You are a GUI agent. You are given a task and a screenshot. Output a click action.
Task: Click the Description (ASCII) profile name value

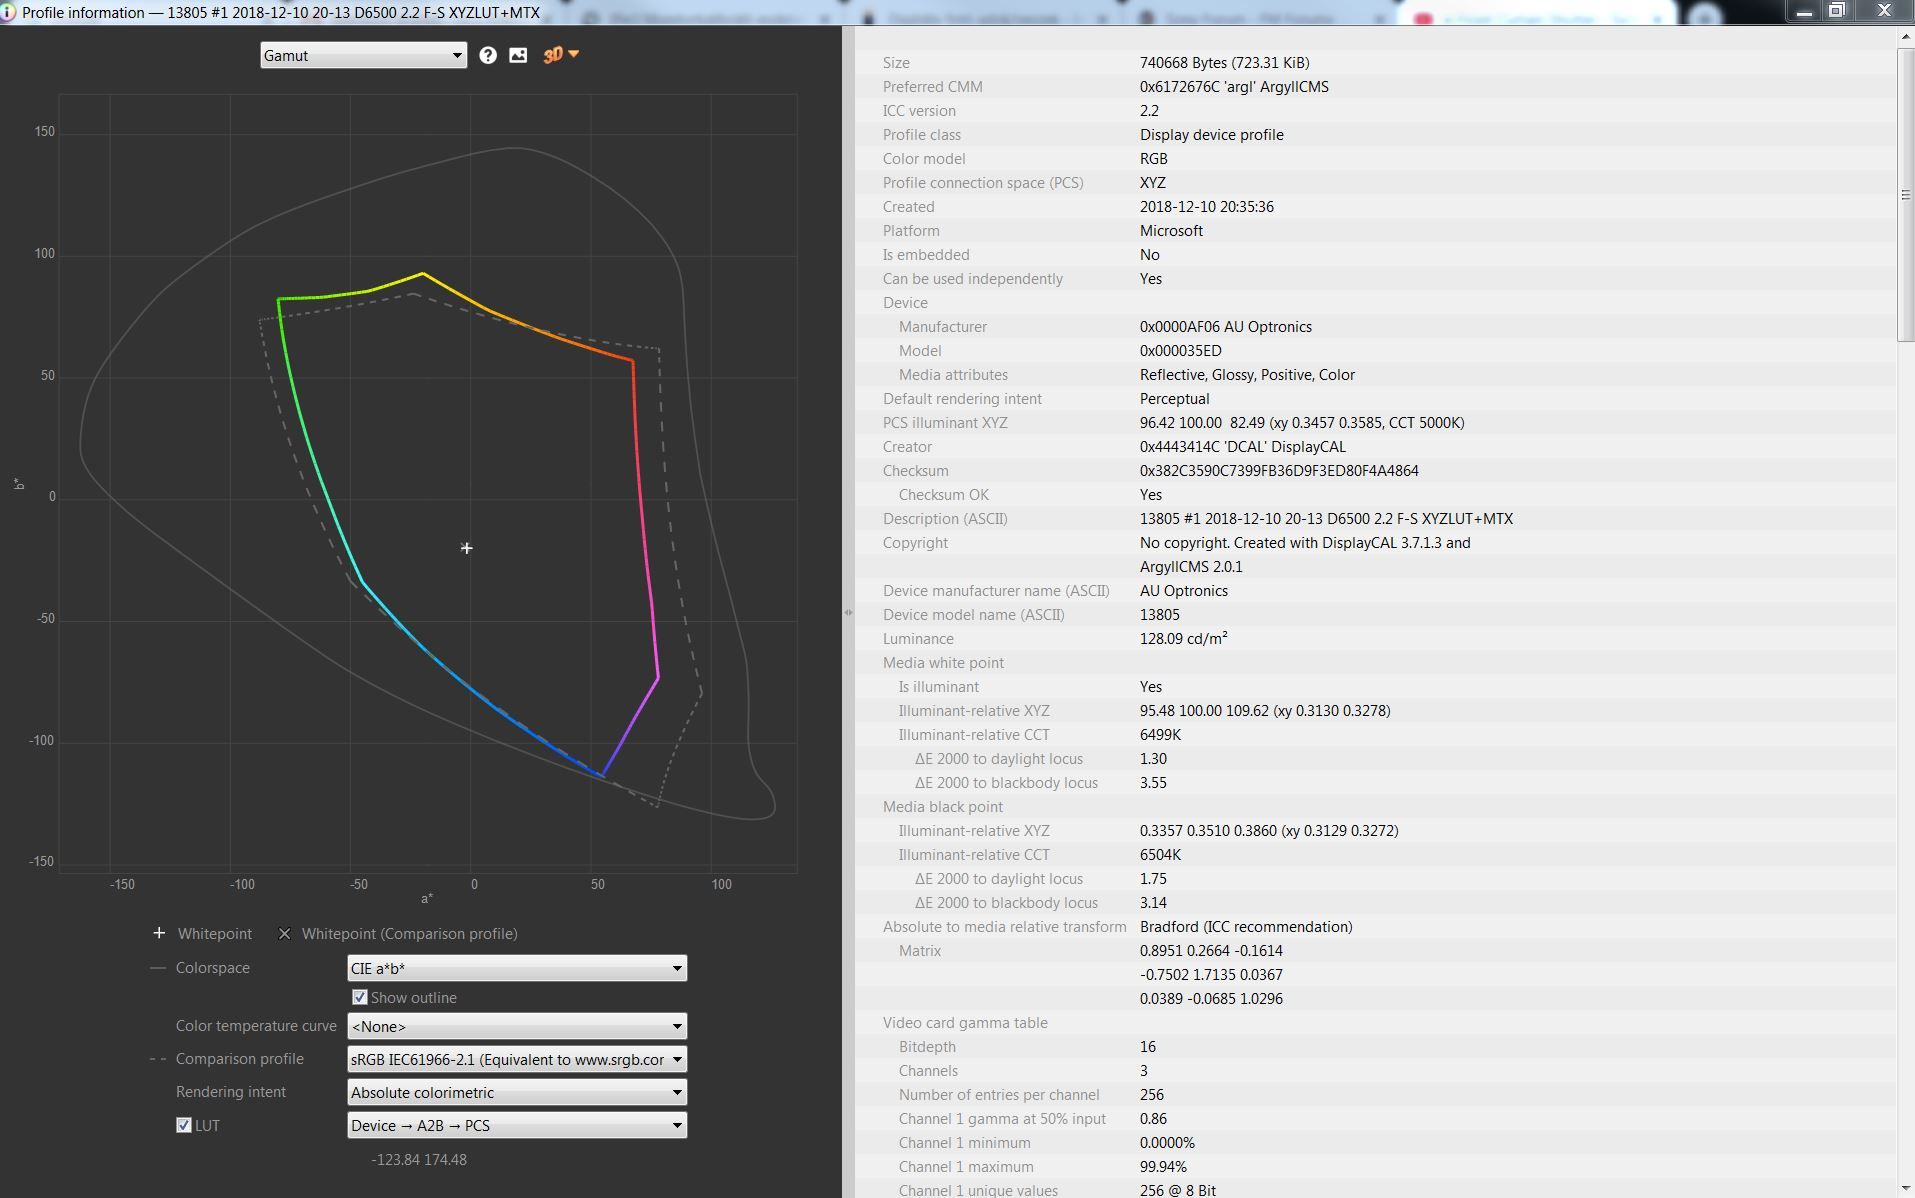coord(1326,519)
